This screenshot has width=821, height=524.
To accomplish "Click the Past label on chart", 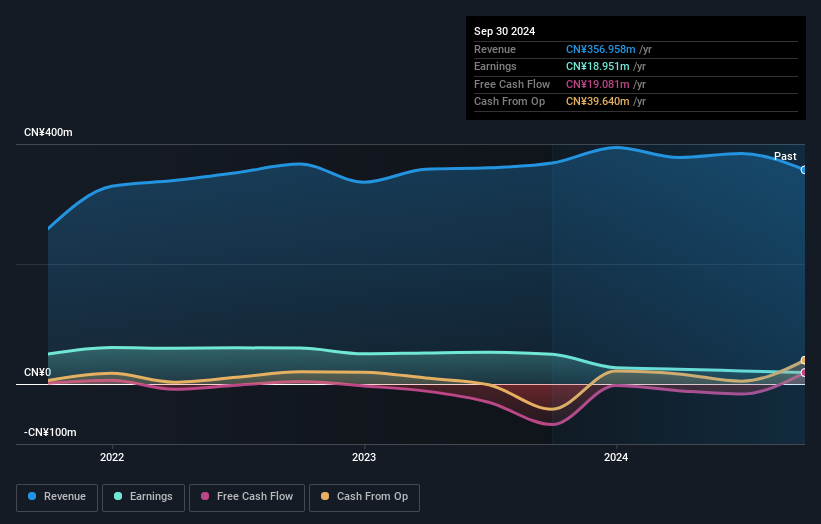I will 785,157.
